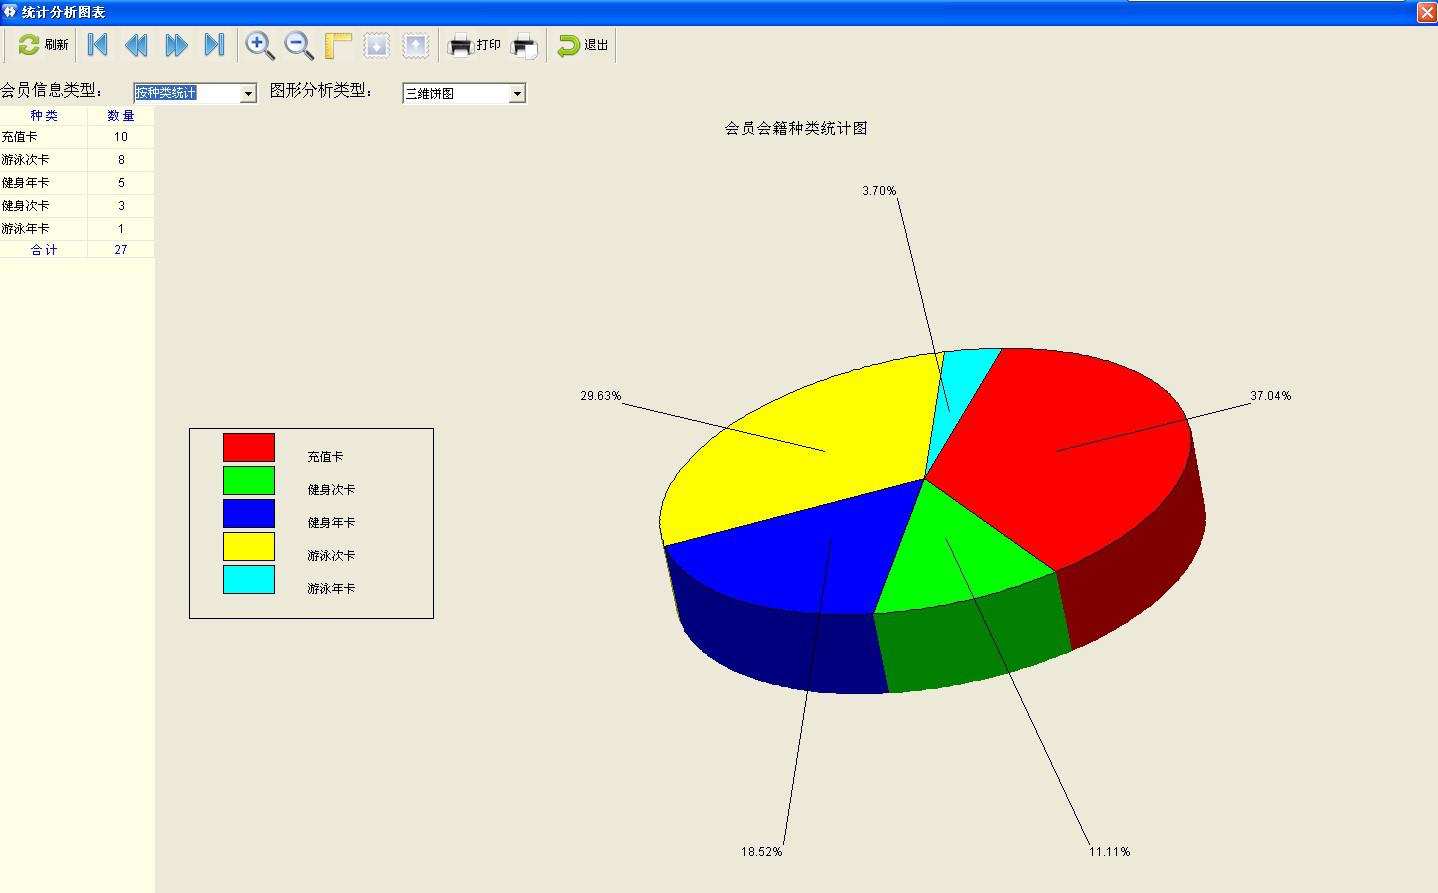
Task: Exit via the 退出 button
Action: [583, 45]
